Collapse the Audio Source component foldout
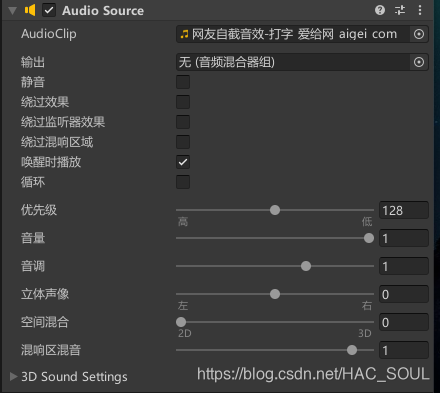 coord(13,11)
